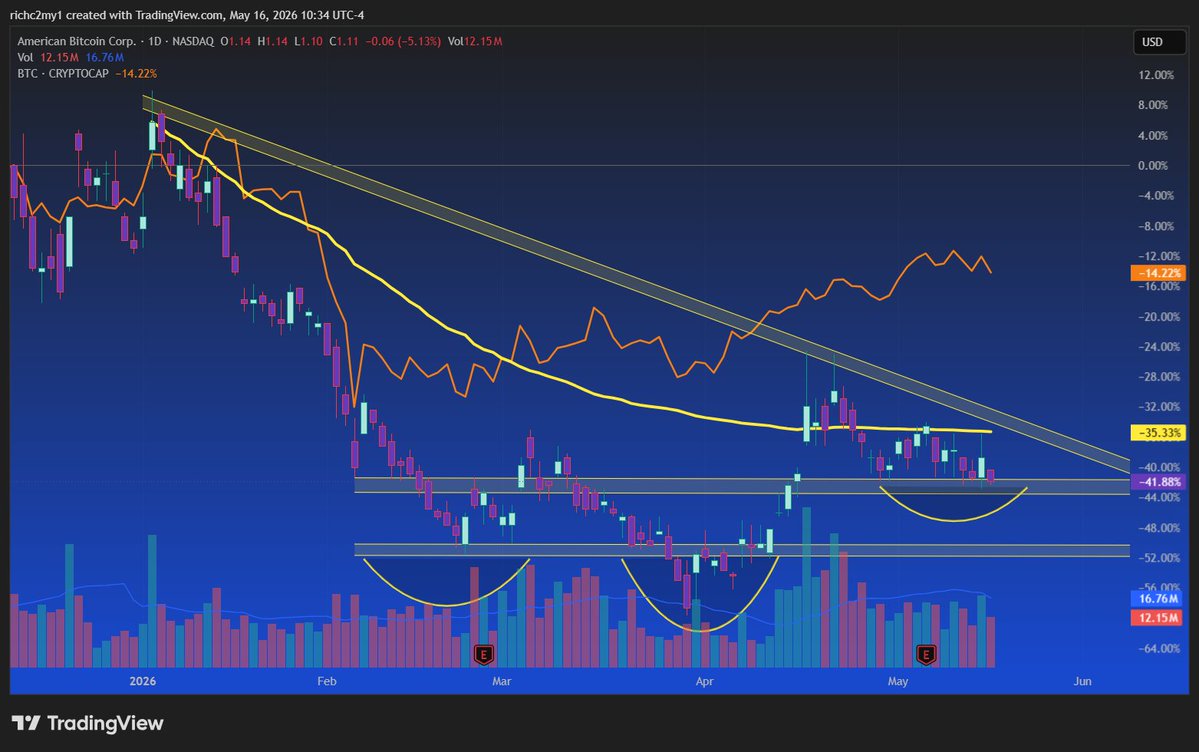This screenshot has width=1199, height=752.
Task: Click the 1D interval label
Action: [154, 41]
